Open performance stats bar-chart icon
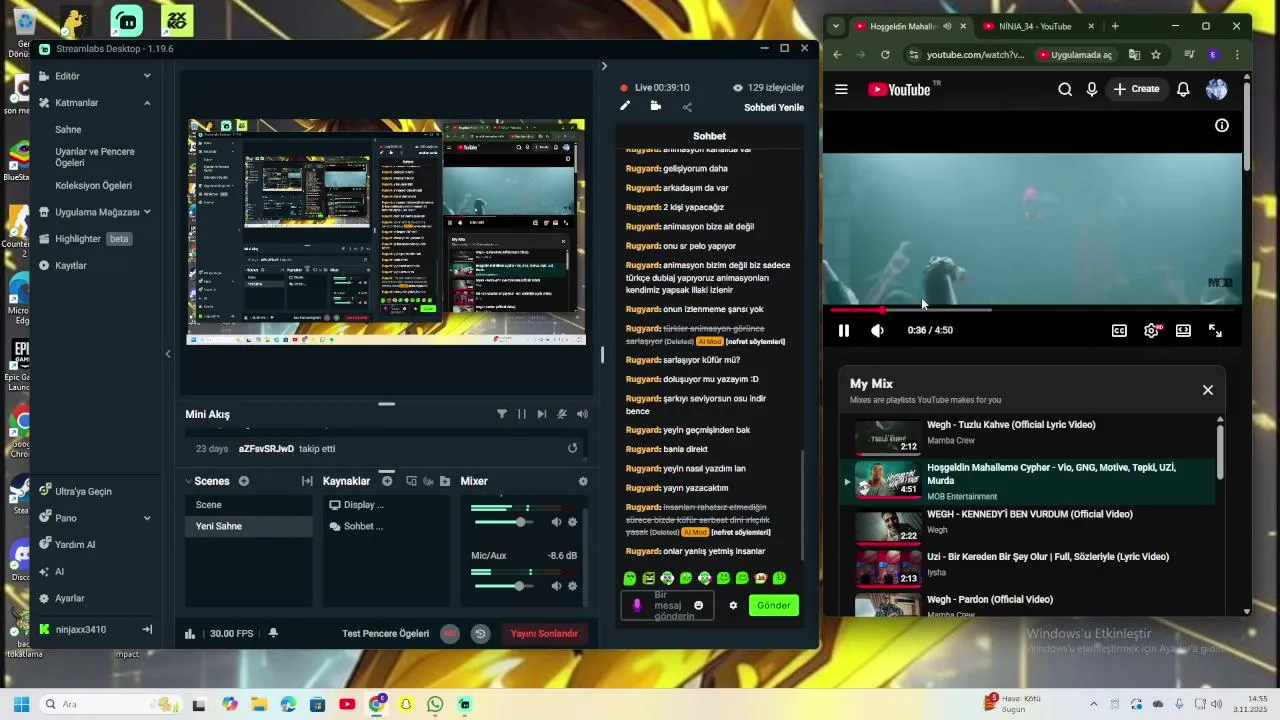This screenshot has height=720, width=1280. (190, 633)
